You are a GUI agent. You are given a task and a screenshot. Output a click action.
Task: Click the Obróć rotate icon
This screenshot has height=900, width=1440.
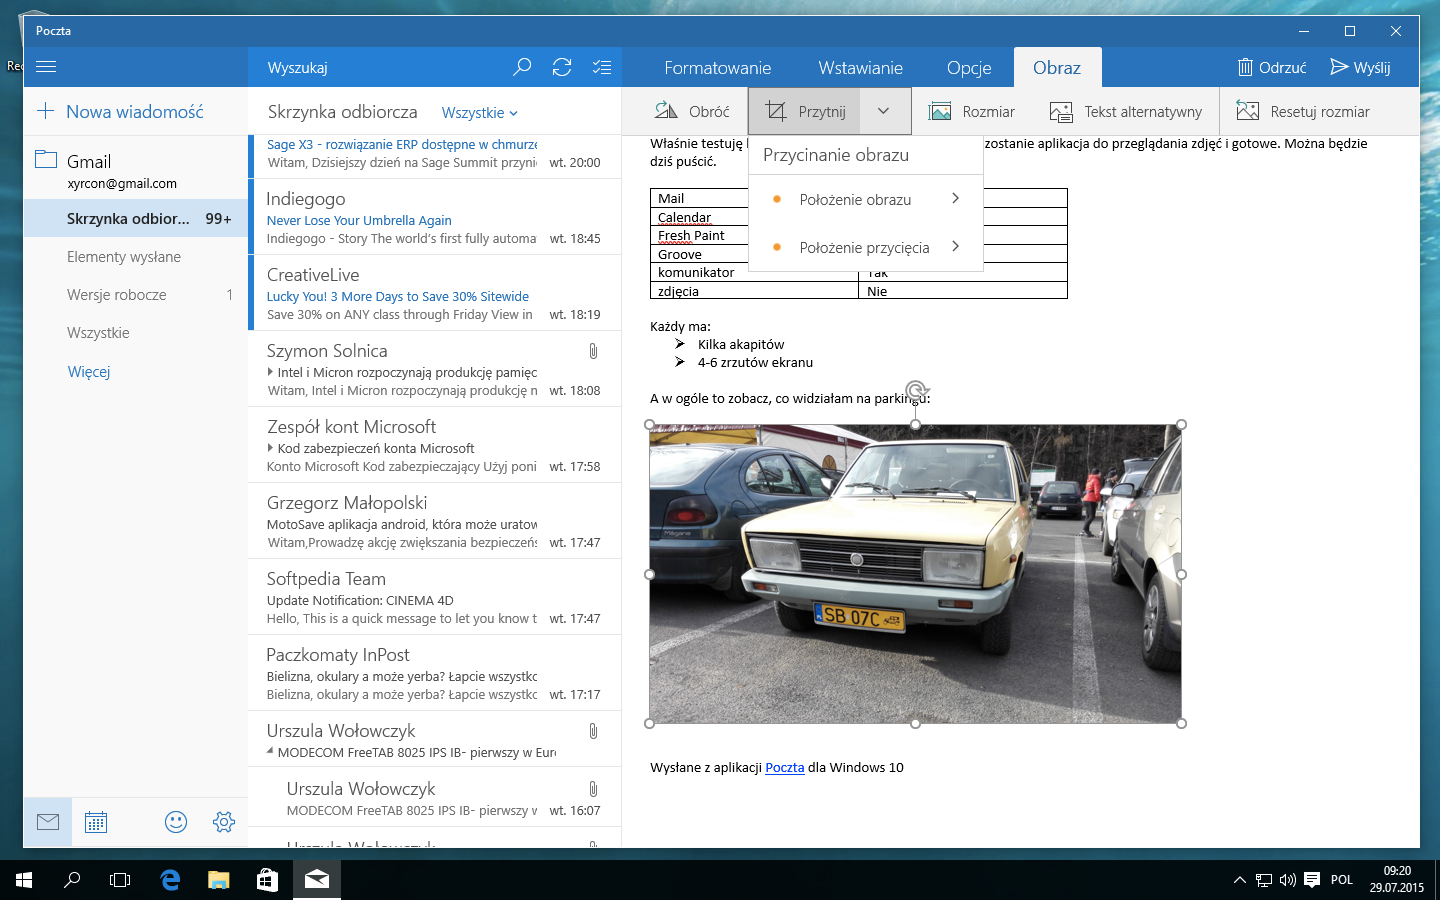point(666,110)
